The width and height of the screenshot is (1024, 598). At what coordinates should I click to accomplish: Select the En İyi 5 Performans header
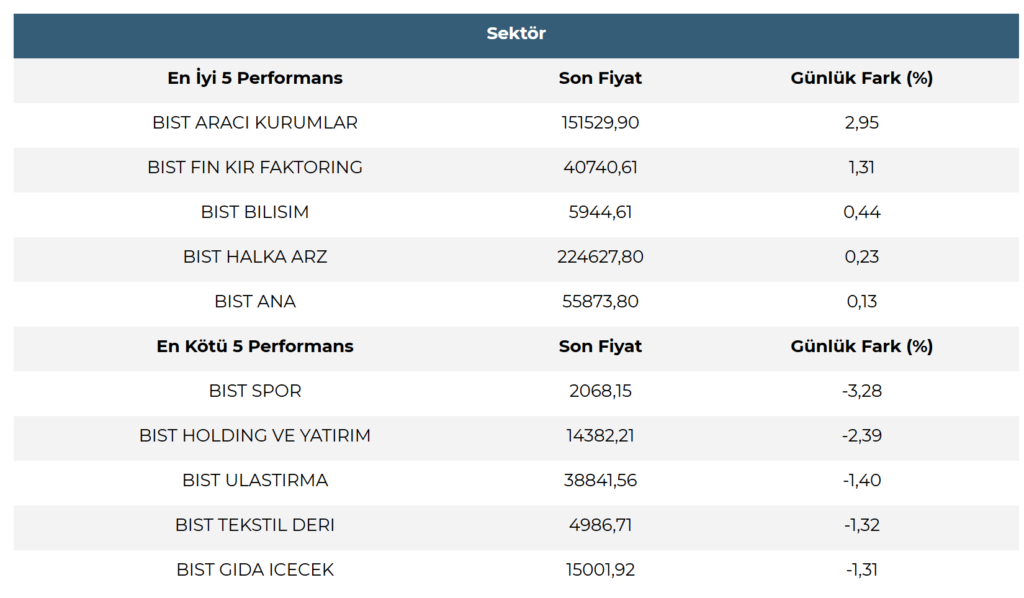(x=255, y=78)
